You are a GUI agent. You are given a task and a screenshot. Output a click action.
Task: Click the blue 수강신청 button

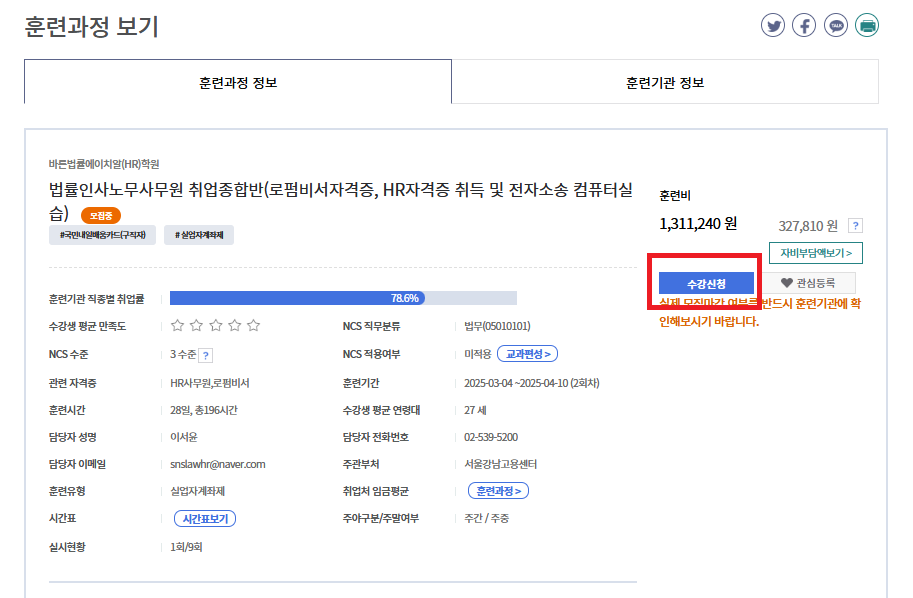706,283
